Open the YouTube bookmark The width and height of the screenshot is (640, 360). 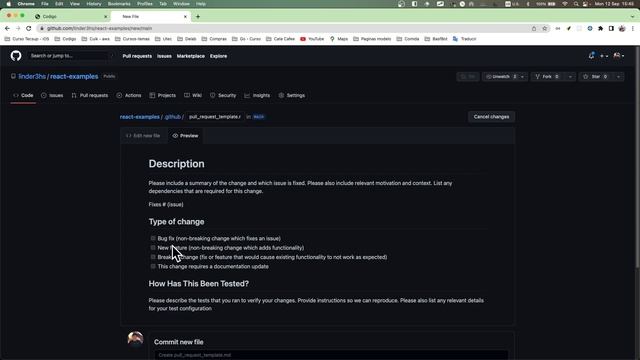coord(312,39)
